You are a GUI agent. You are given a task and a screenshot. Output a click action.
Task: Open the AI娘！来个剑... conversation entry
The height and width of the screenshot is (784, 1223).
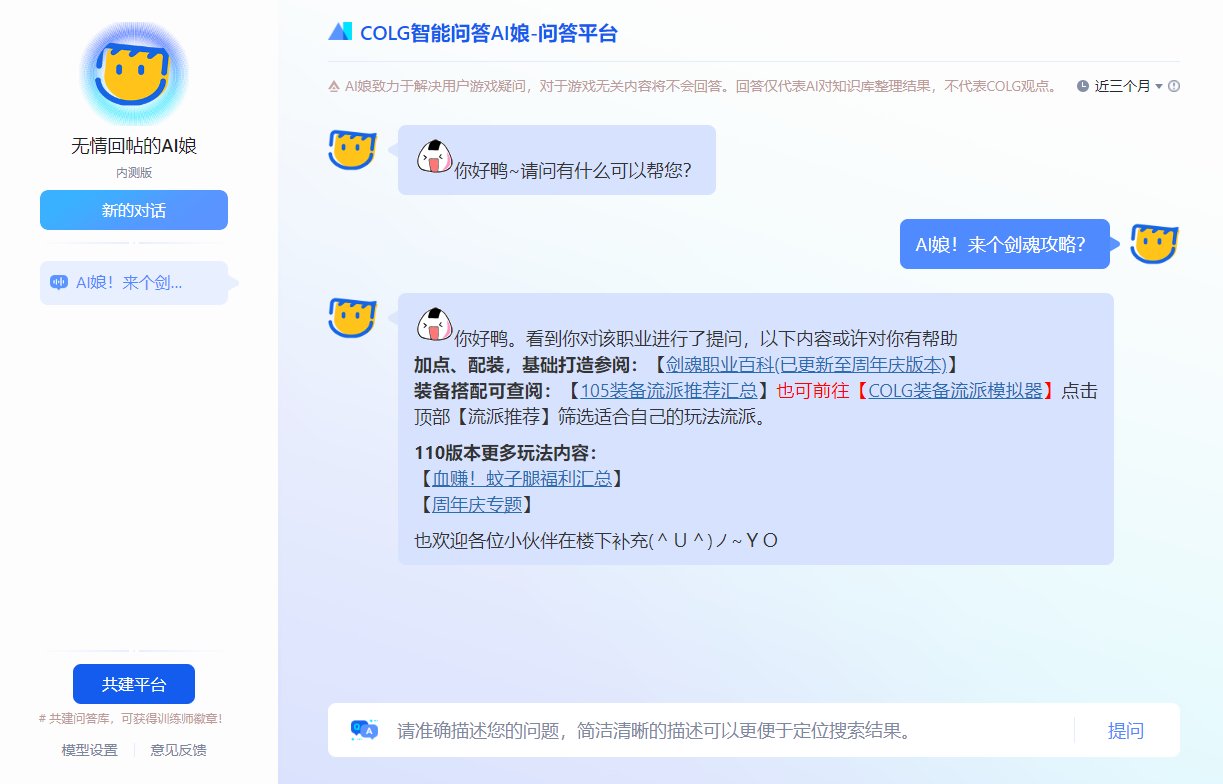click(134, 283)
